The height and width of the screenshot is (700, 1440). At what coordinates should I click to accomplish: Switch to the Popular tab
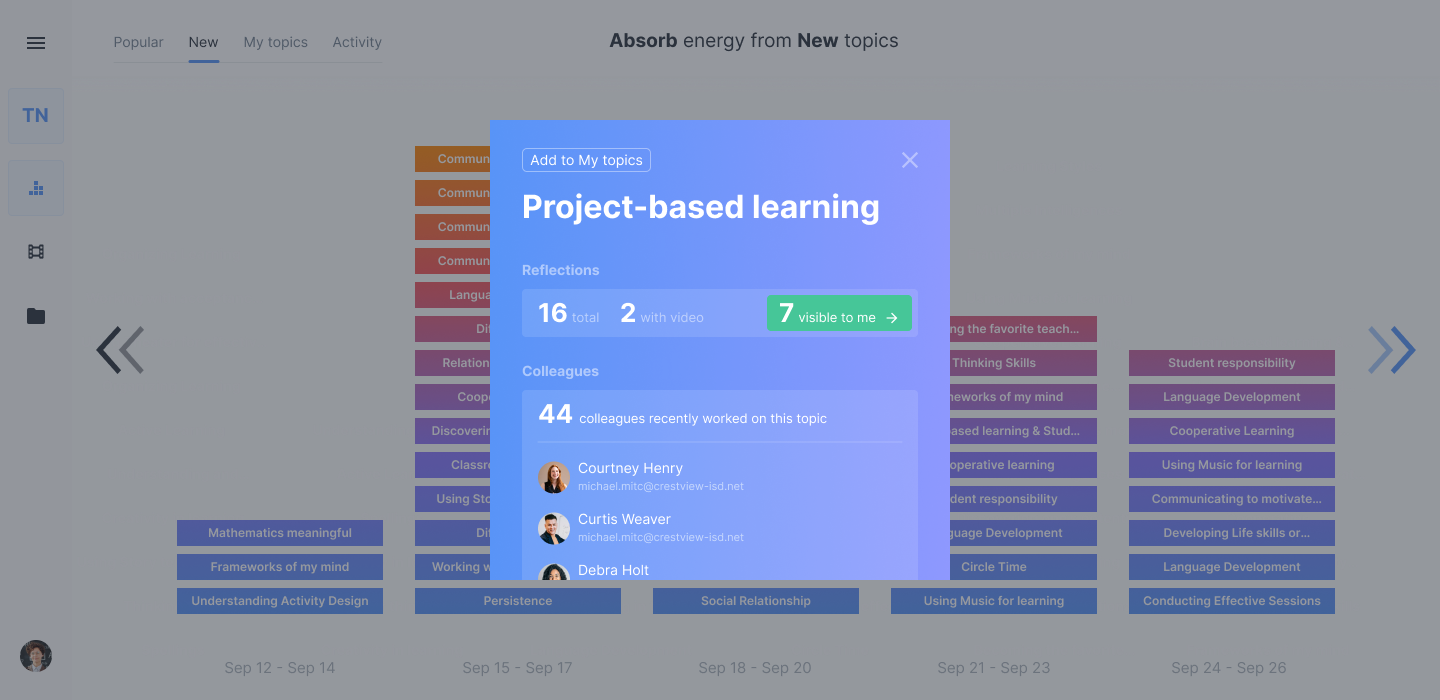click(x=138, y=42)
